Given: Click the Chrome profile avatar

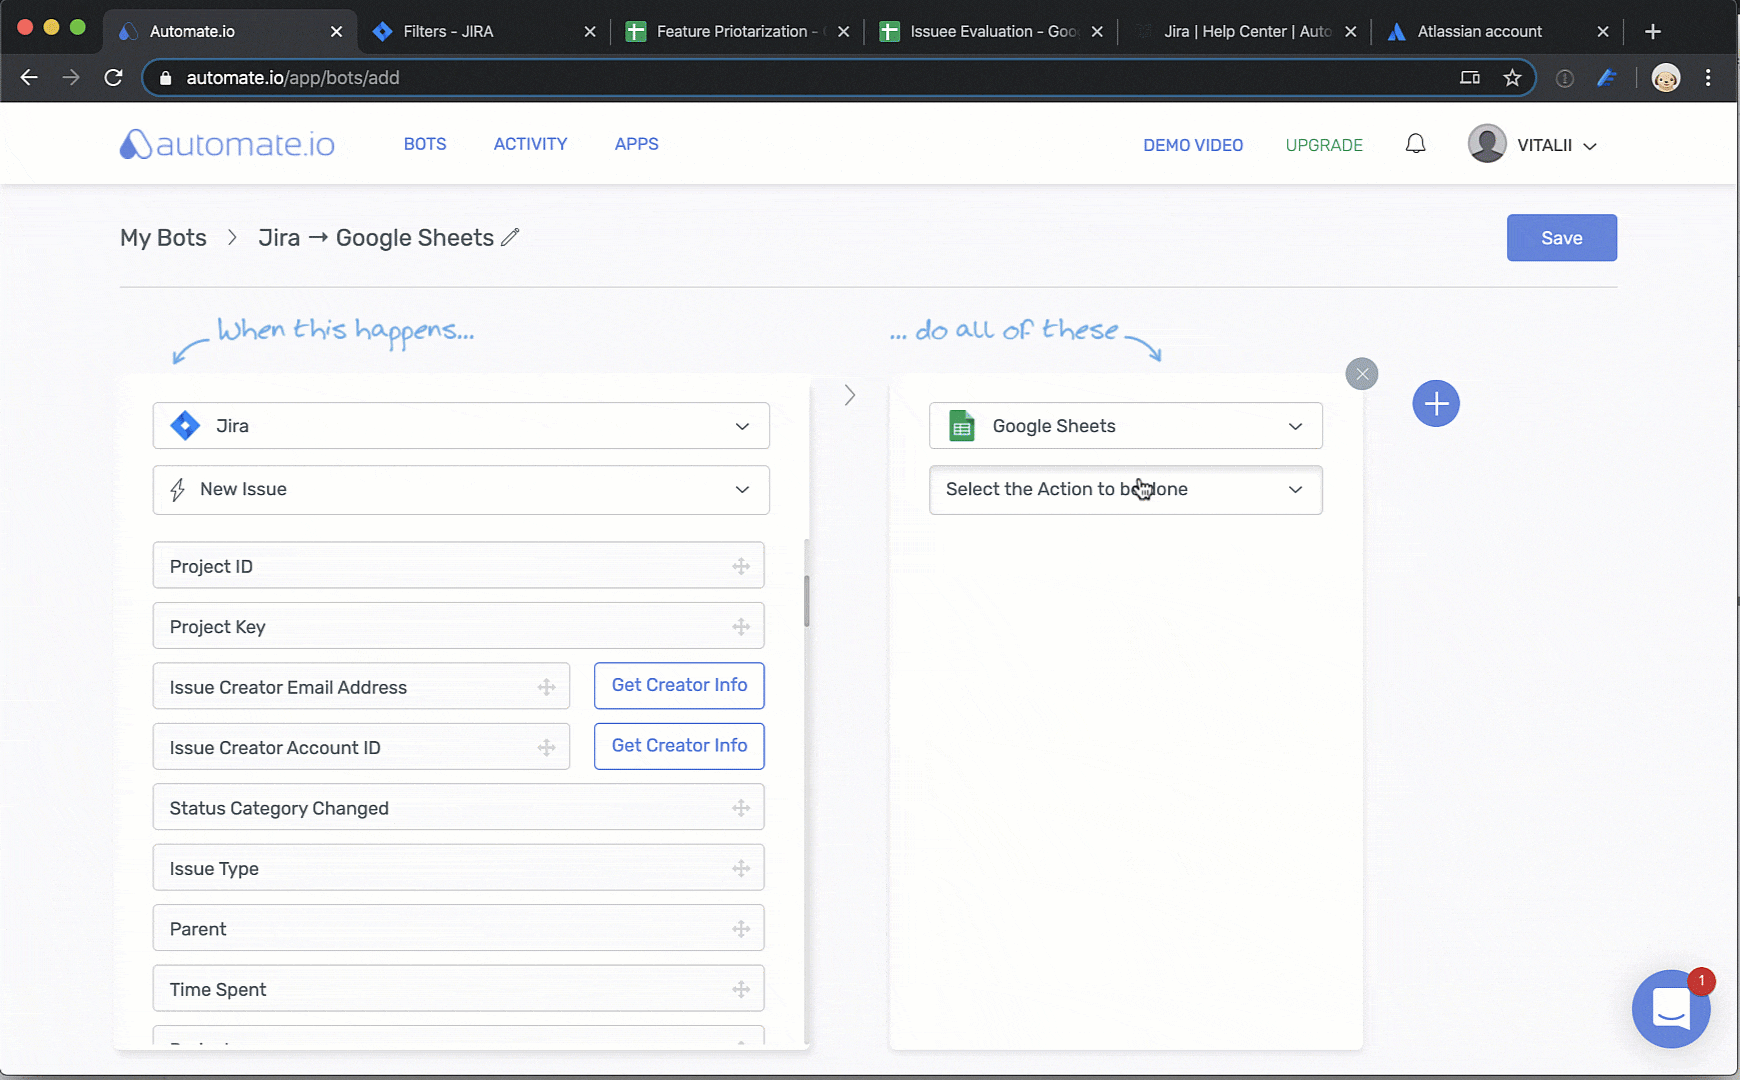Looking at the screenshot, I should click(1666, 77).
